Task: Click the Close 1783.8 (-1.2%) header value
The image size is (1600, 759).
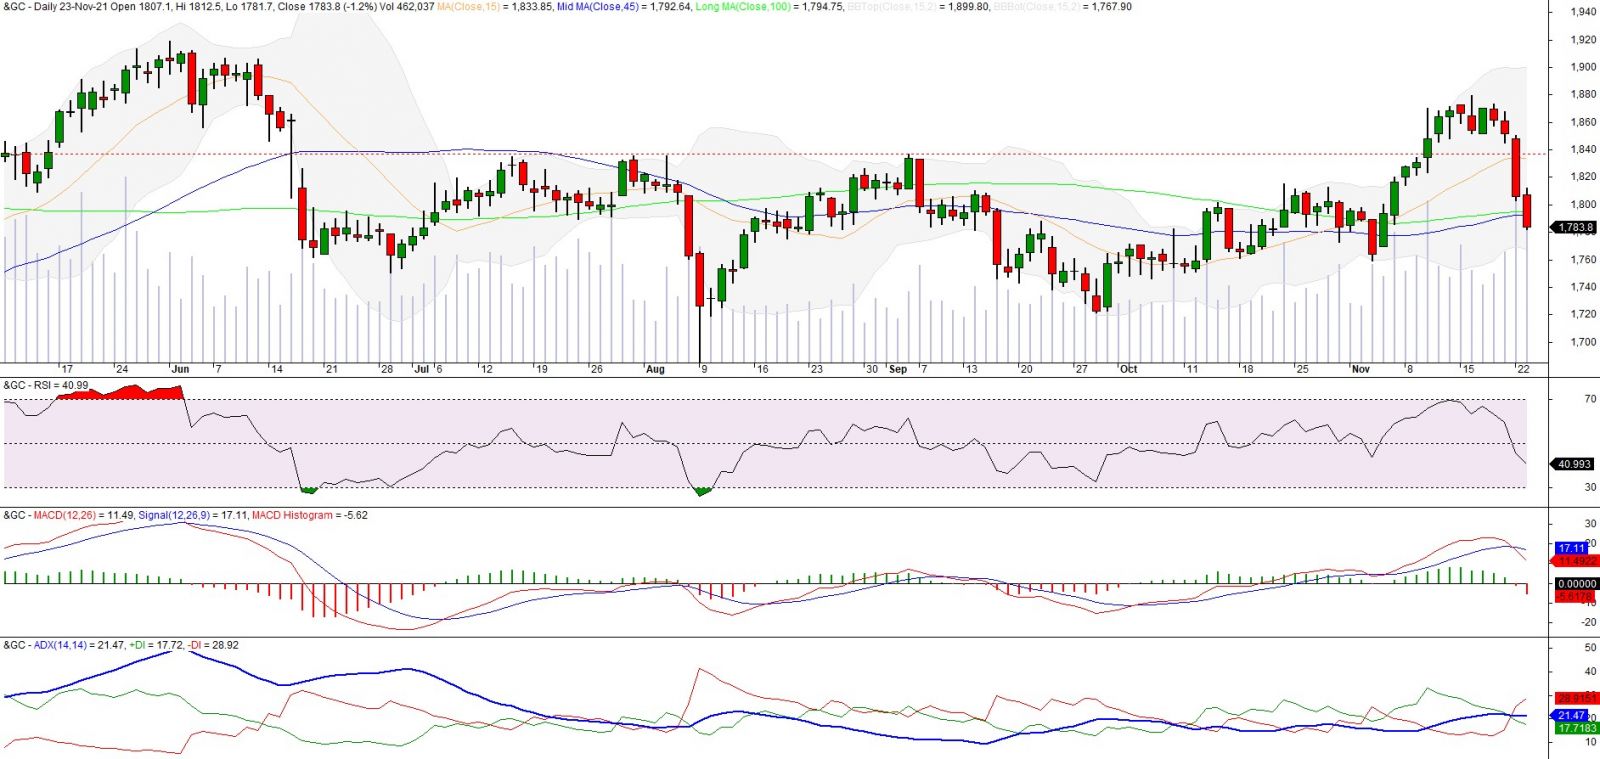Action: (326, 6)
